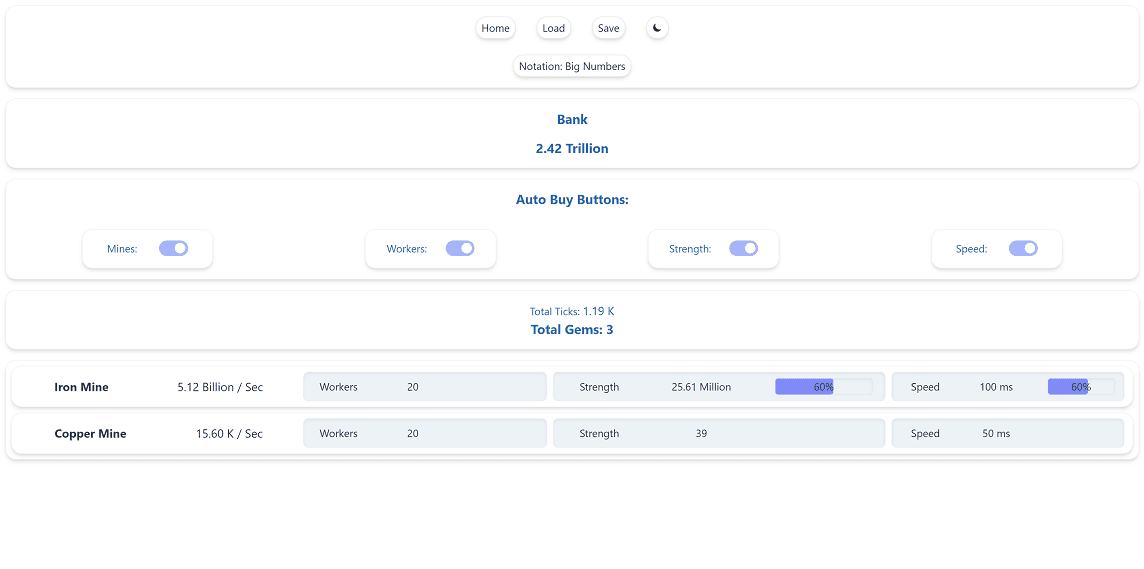Image resolution: width=1144 pixels, height=569 pixels.
Task: Disable the Mines auto buy toggle
Action: click(173, 249)
